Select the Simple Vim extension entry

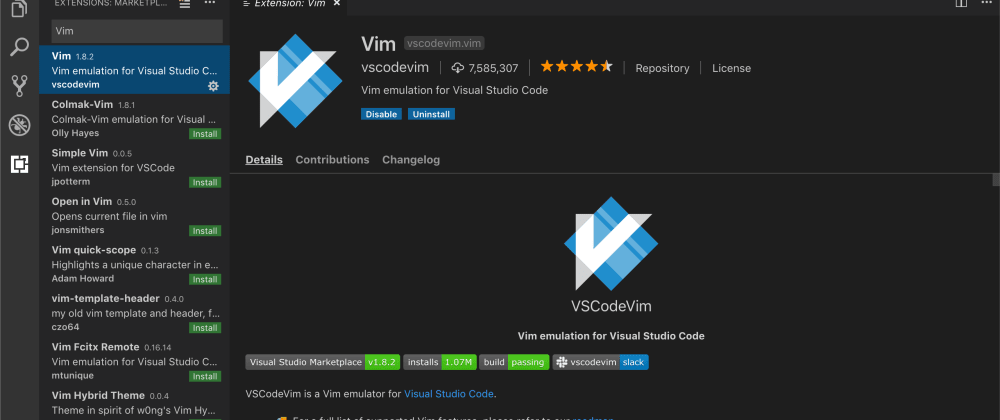[x=135, y=167]
